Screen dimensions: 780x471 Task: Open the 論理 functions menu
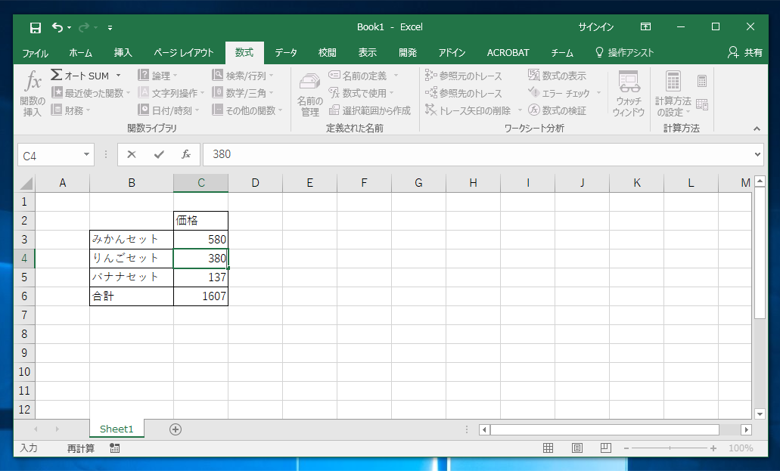157,76
